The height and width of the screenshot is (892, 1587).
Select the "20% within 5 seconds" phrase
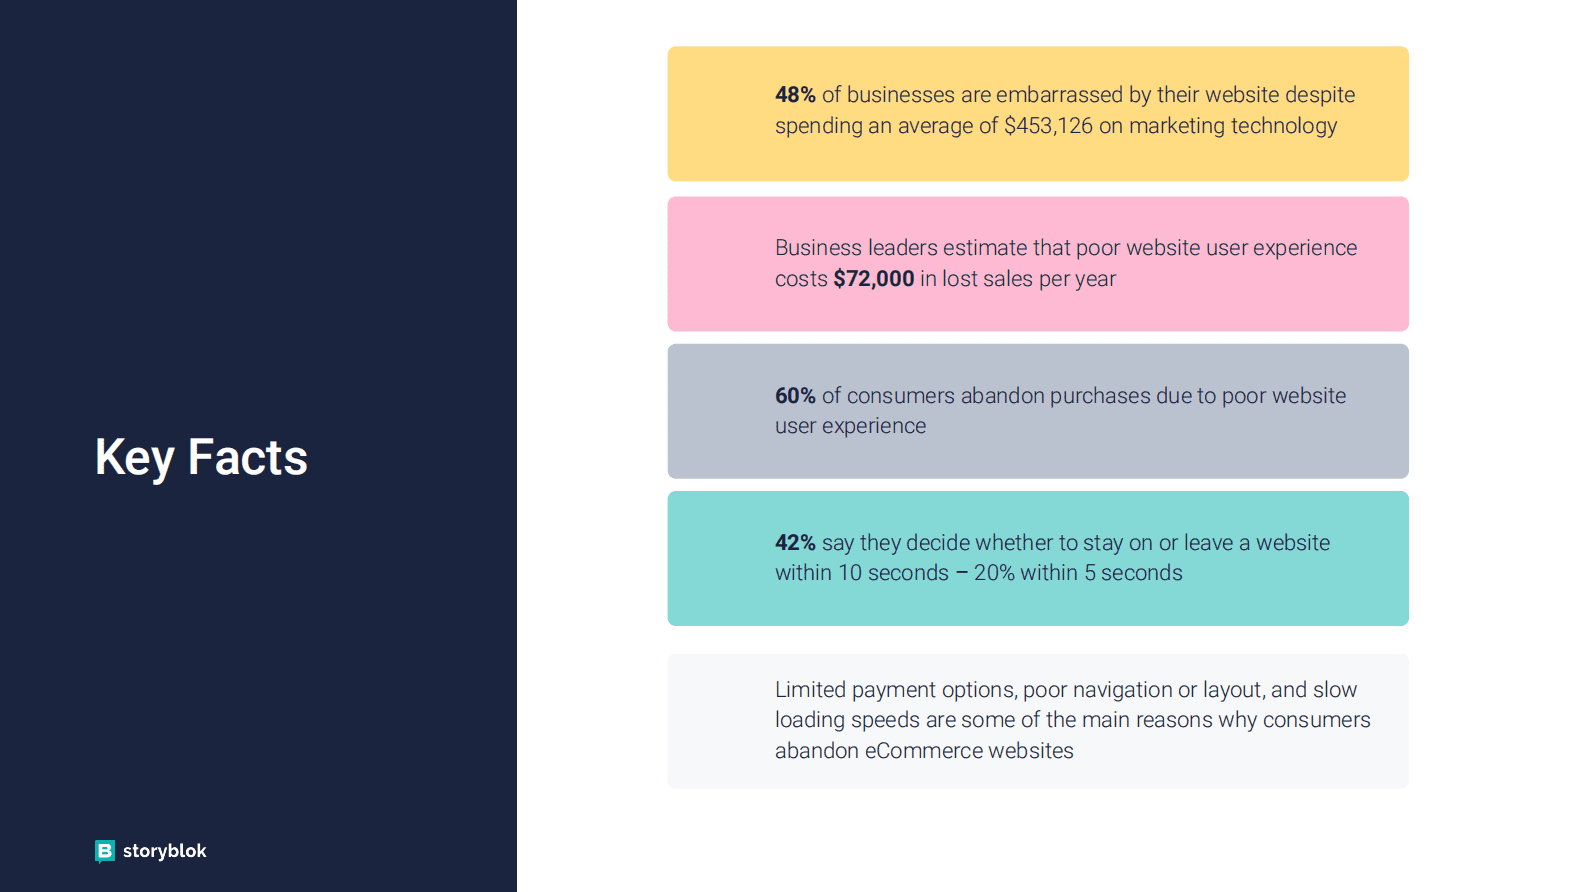pos(1078,573)
